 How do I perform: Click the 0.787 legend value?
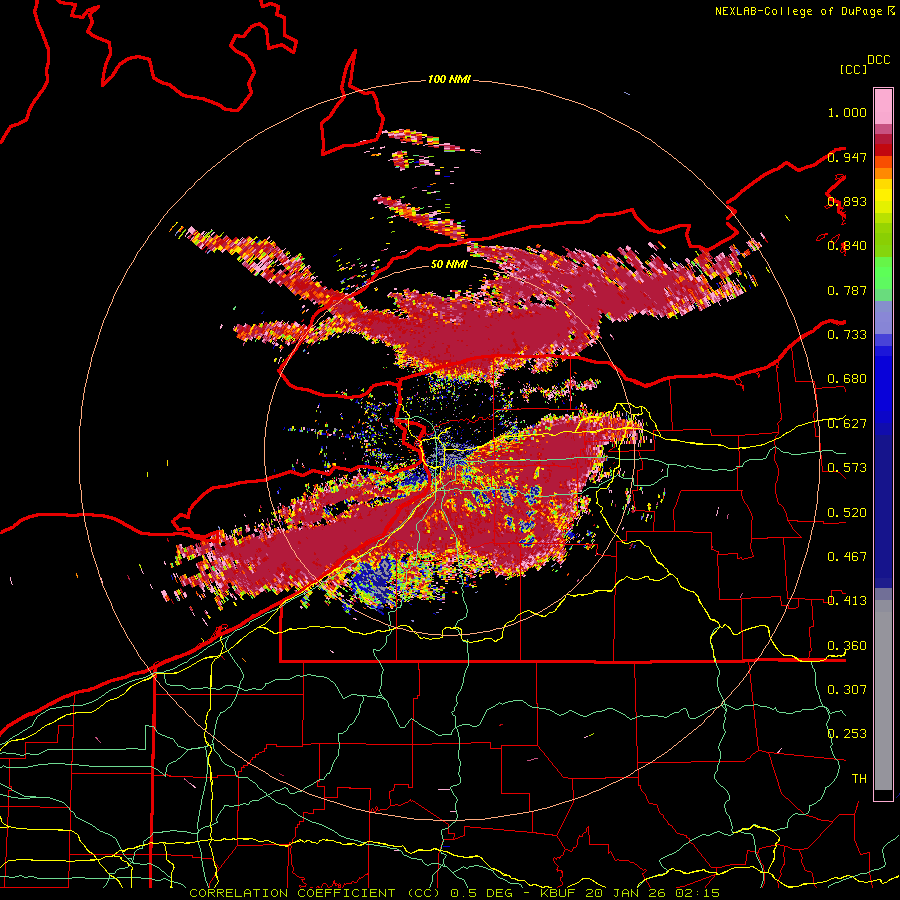(847, 290)
